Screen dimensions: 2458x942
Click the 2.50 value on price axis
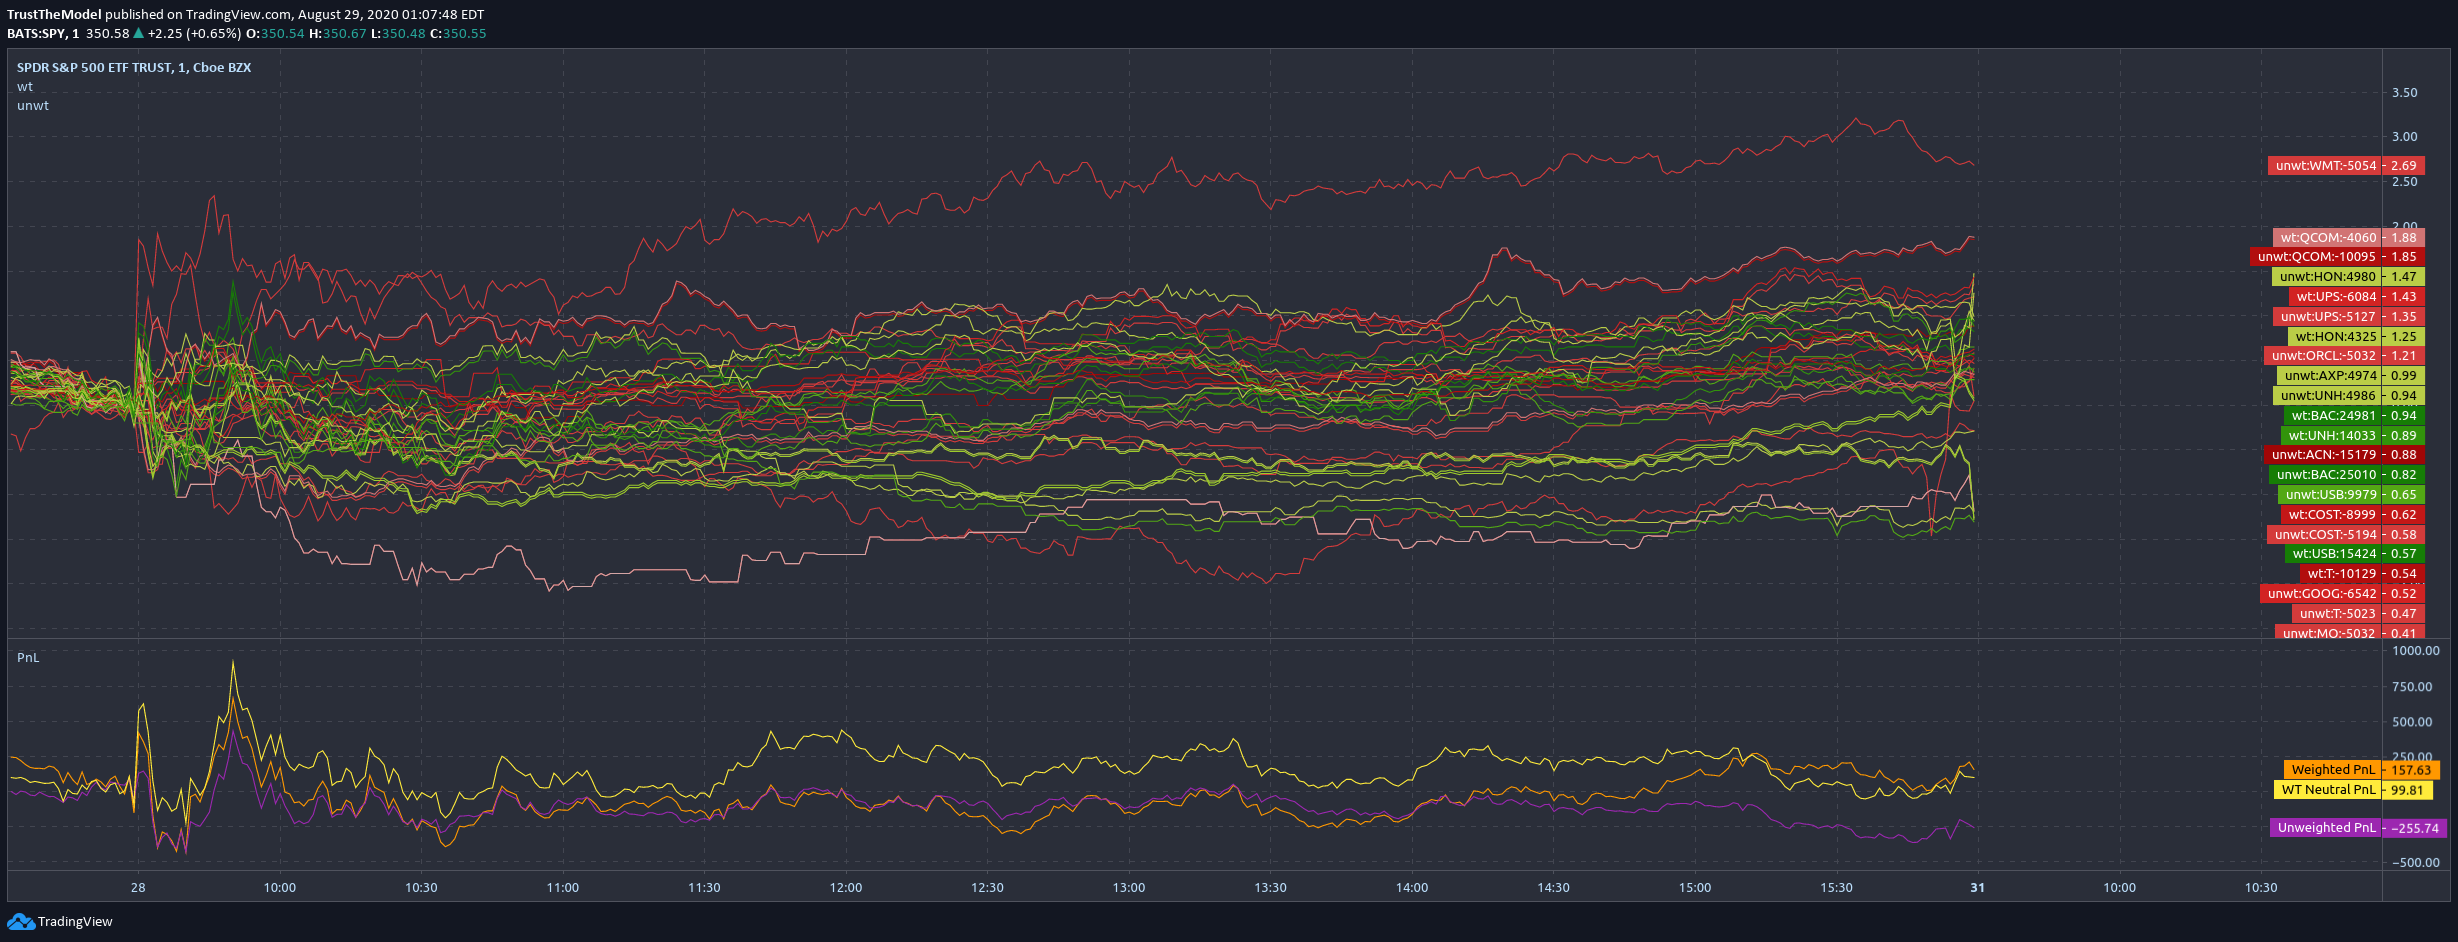[x=2404, y=181]
